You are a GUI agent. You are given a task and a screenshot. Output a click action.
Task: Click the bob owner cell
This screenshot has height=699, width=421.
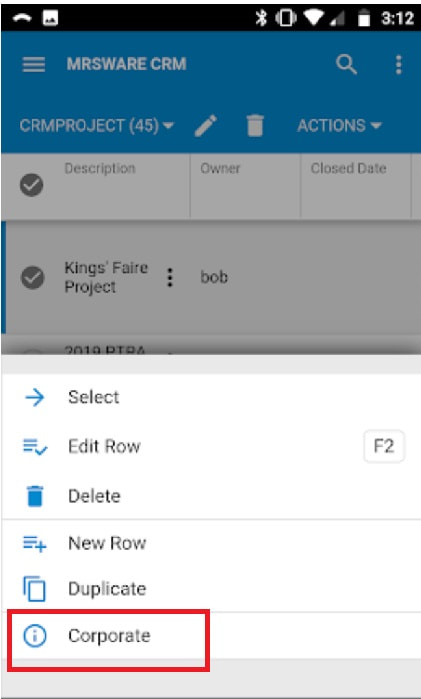[x=214, y=278]
